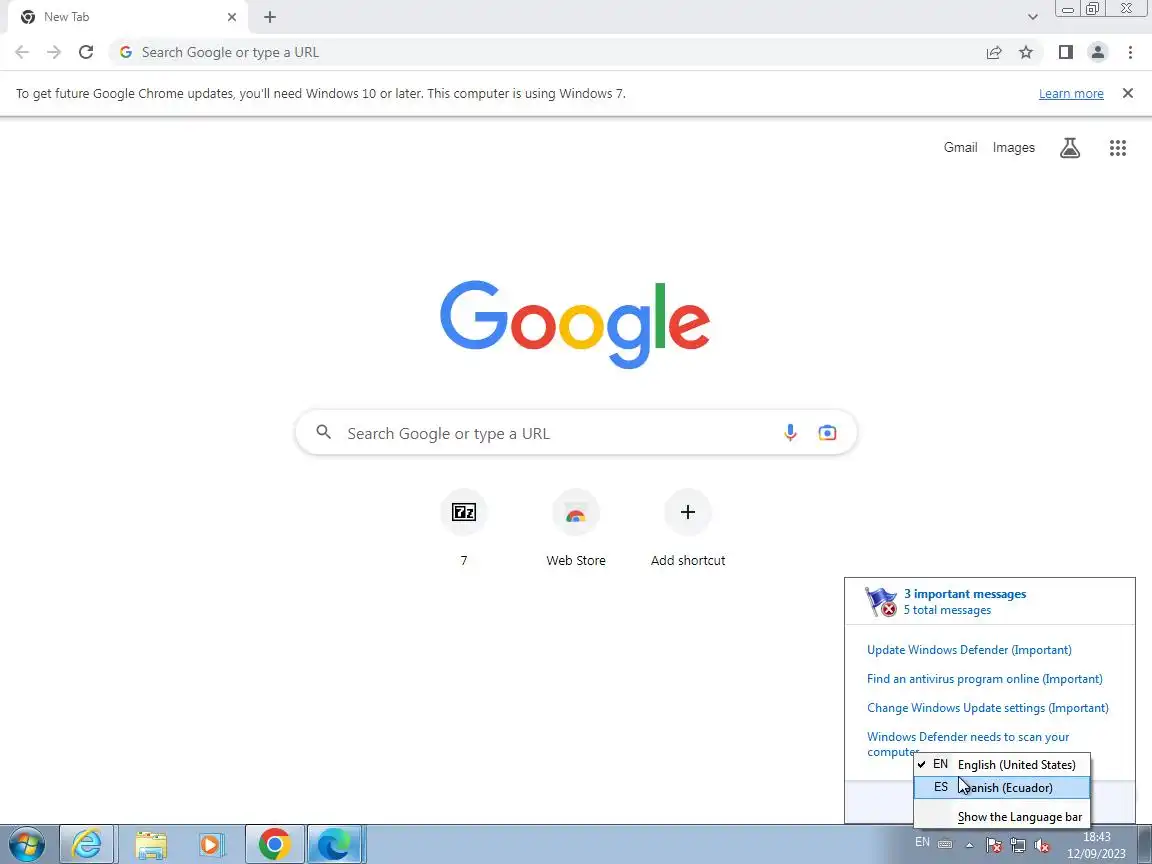
Task: Dismiss the Chrome update infobar
Action: (1128, 93)
